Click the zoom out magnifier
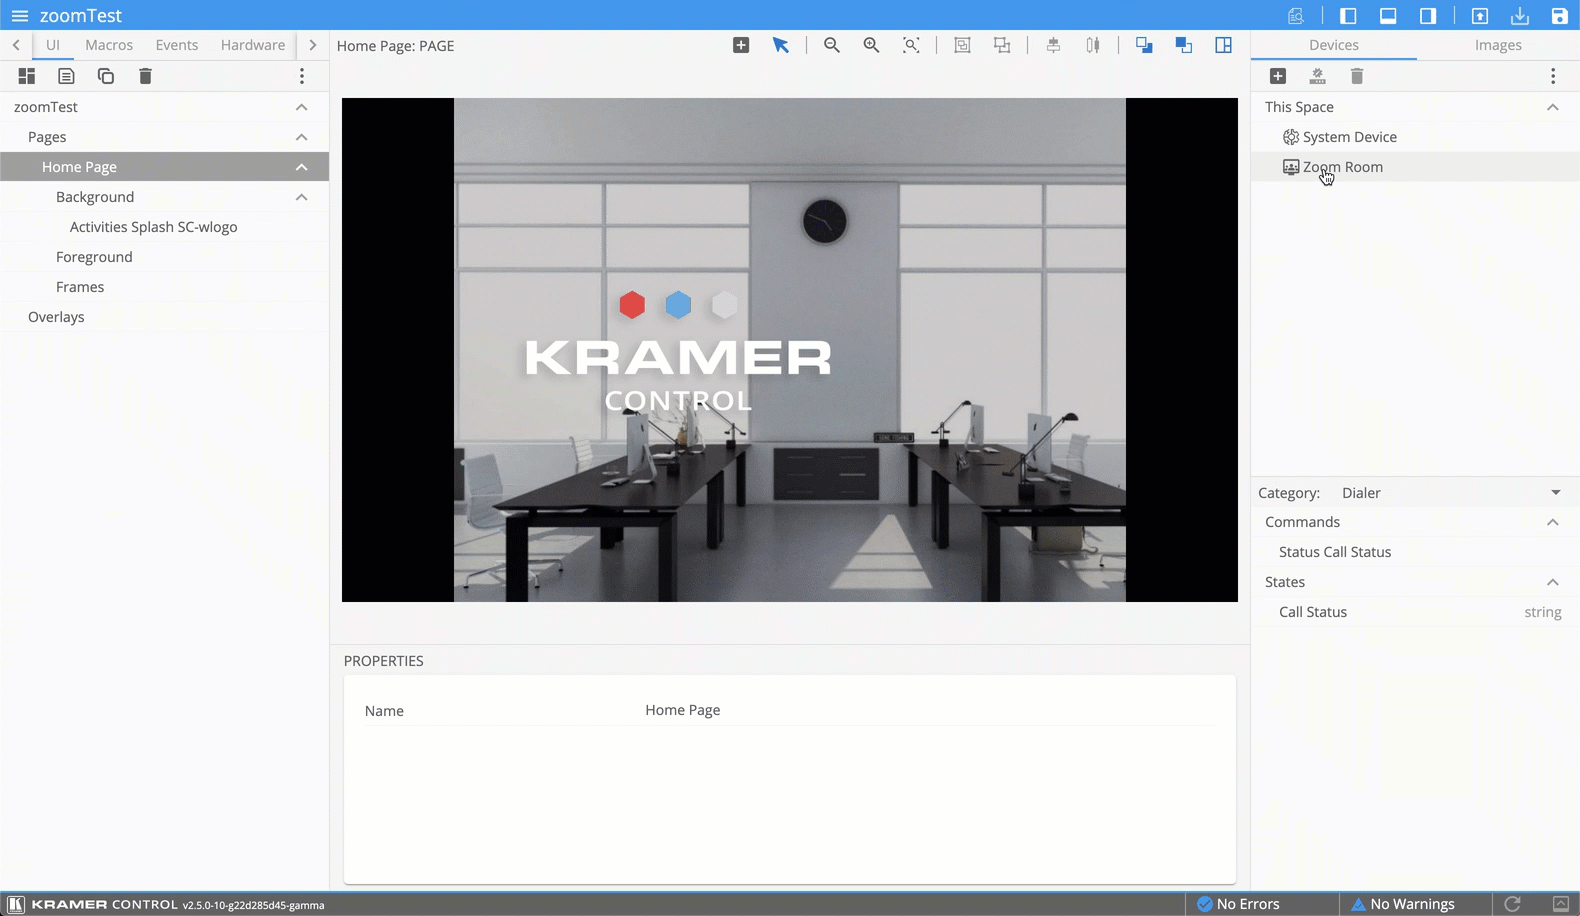The image size is (1580, 916). (x=832, y=45)
